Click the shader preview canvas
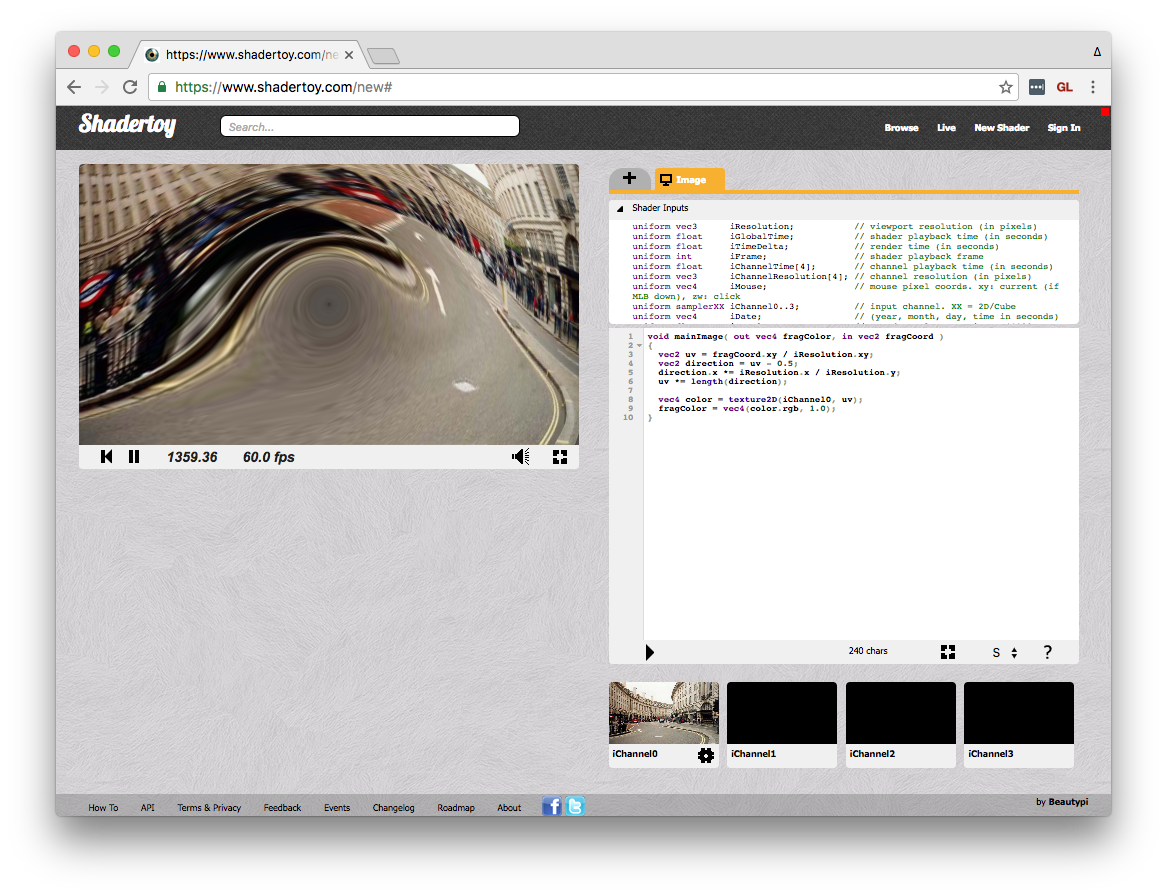 tap(329, 304)
